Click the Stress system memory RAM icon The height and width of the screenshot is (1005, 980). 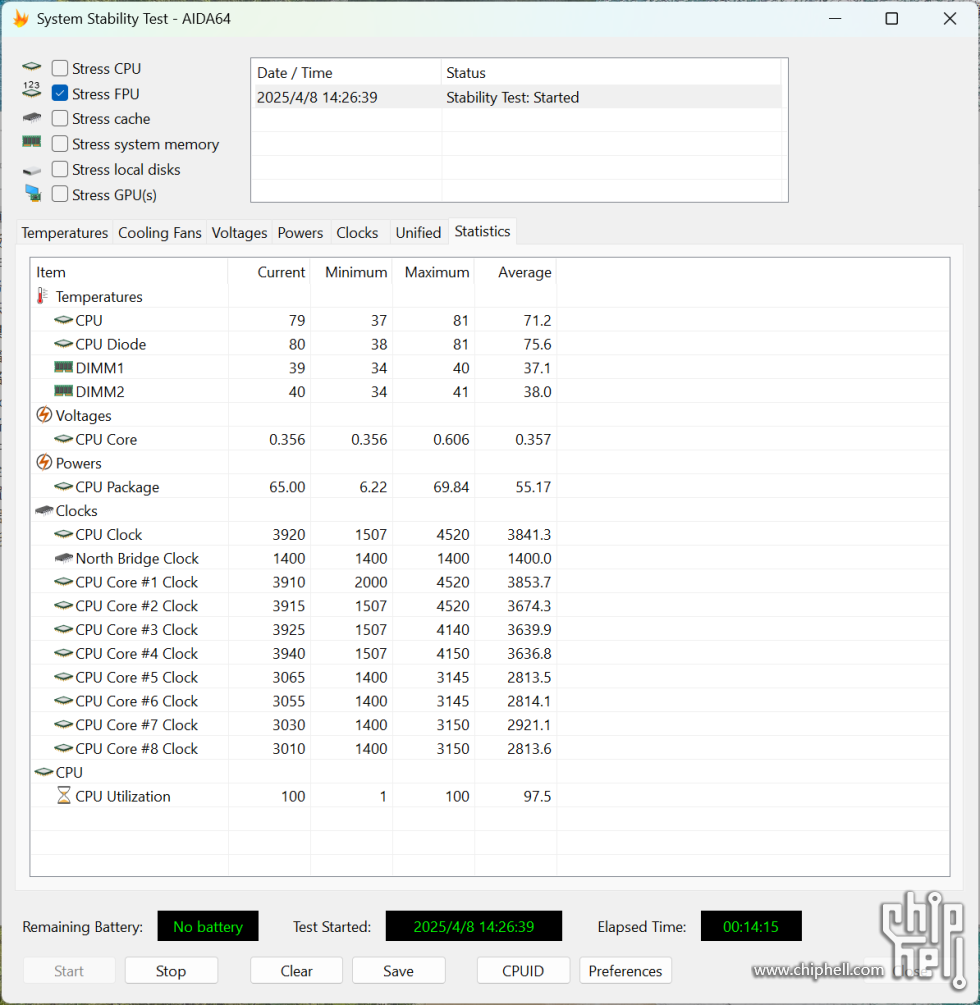31,142
